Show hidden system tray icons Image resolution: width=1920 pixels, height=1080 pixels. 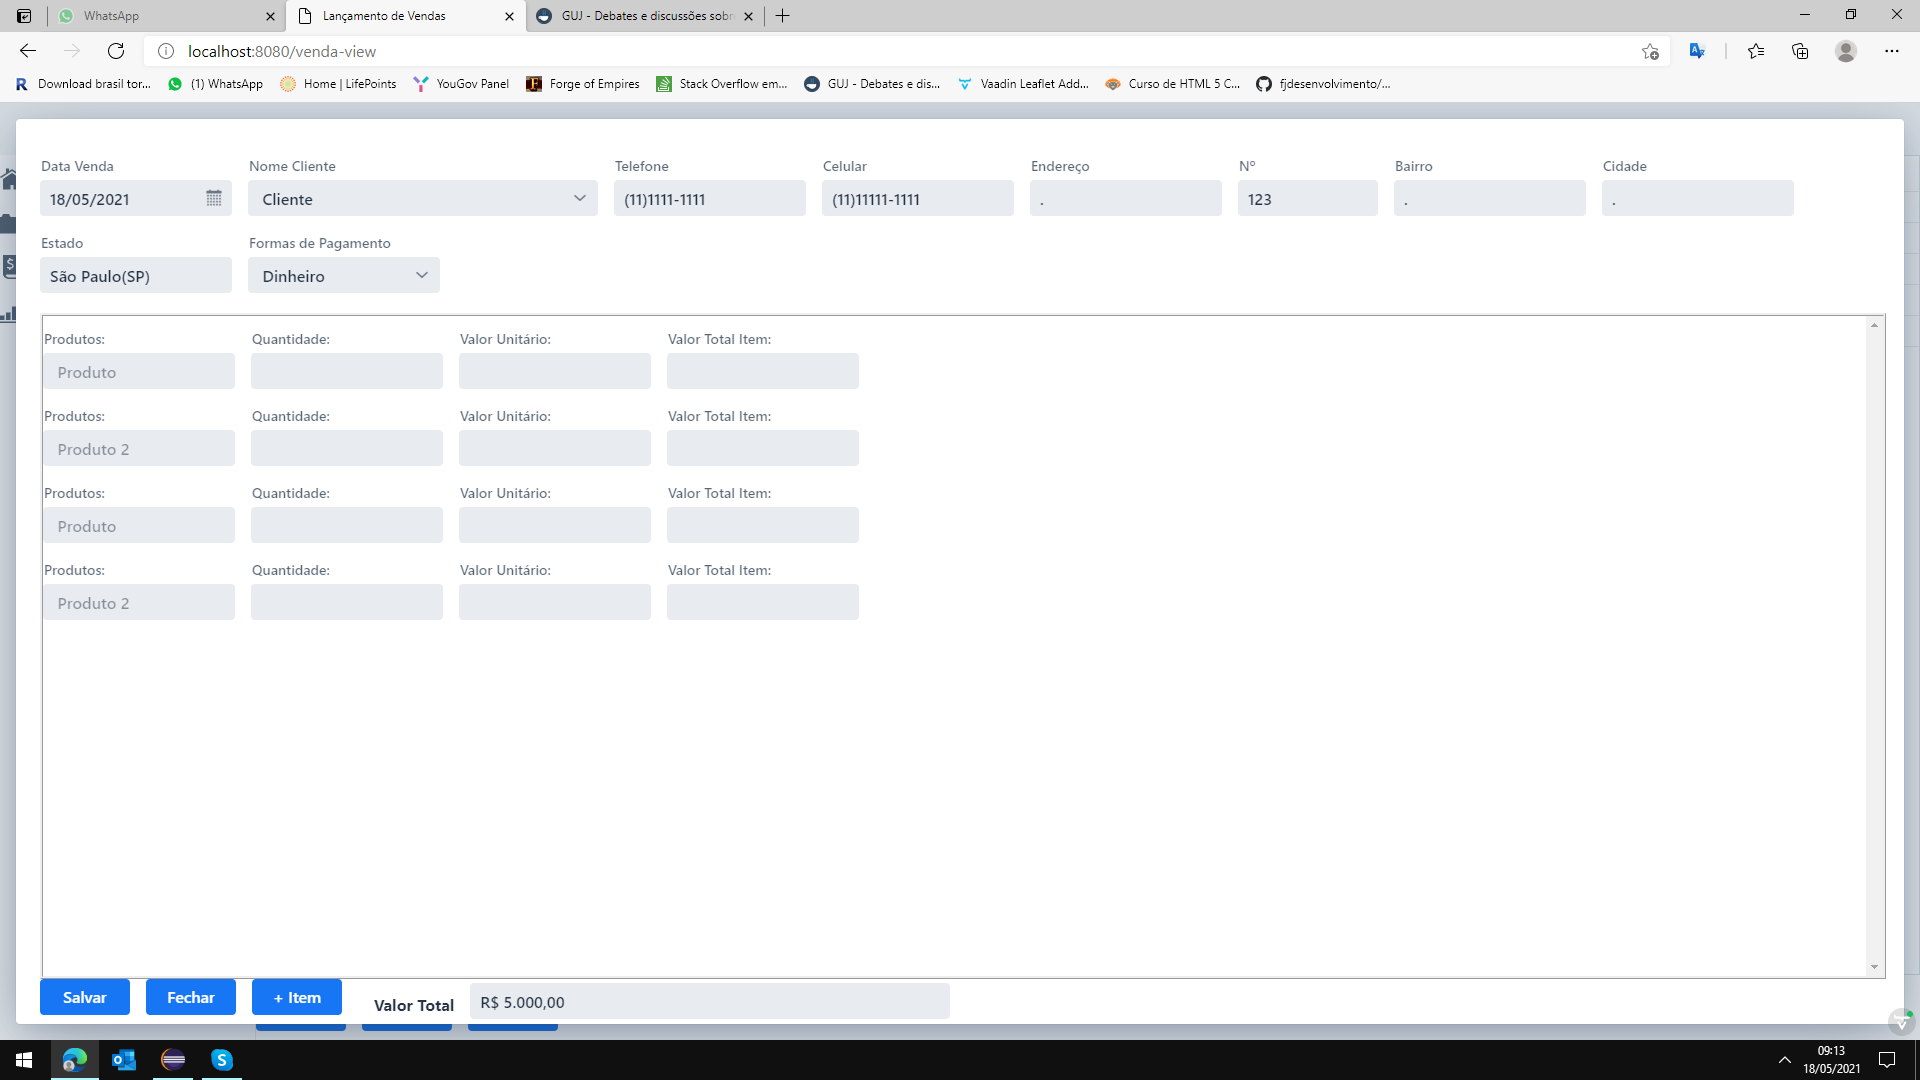click(1784, 1060)
